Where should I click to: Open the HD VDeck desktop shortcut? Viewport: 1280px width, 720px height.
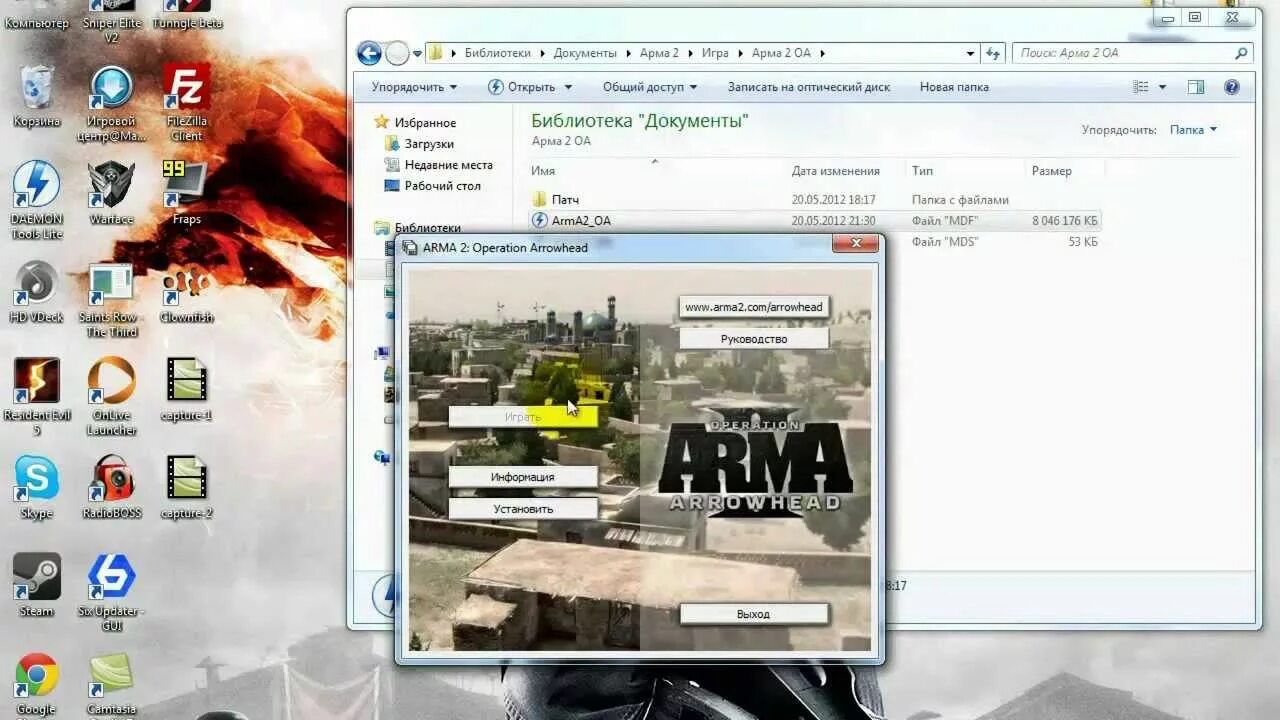click(37, 292)
